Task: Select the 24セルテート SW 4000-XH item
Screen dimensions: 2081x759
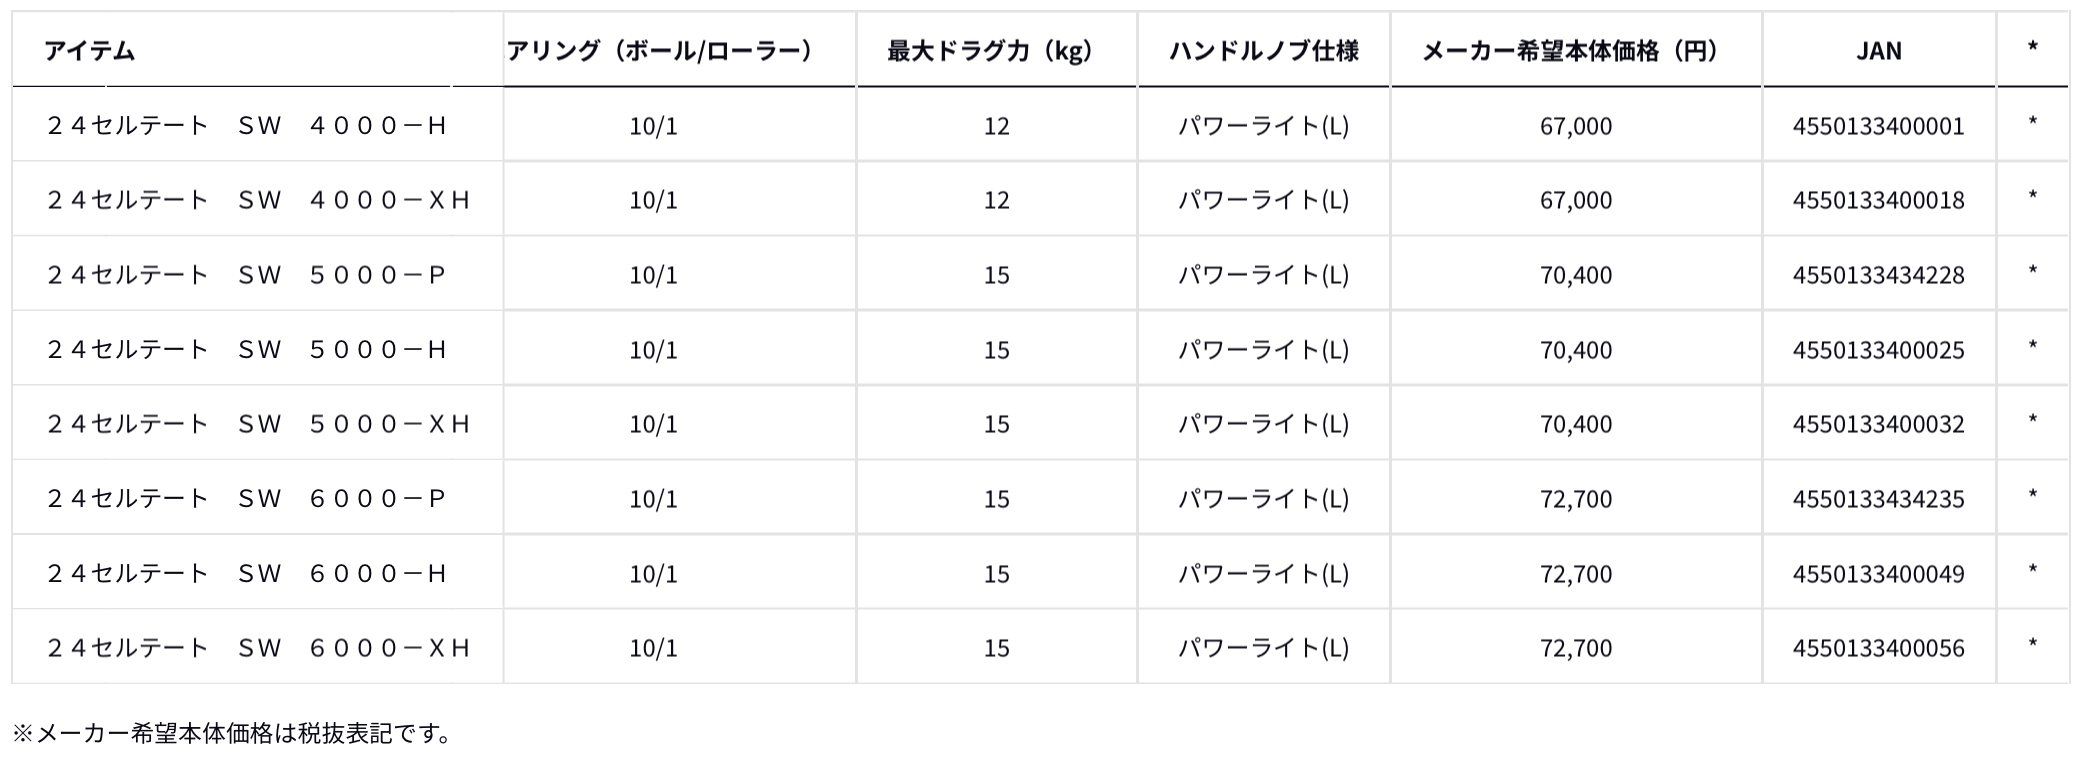Action: coord(258,200)
